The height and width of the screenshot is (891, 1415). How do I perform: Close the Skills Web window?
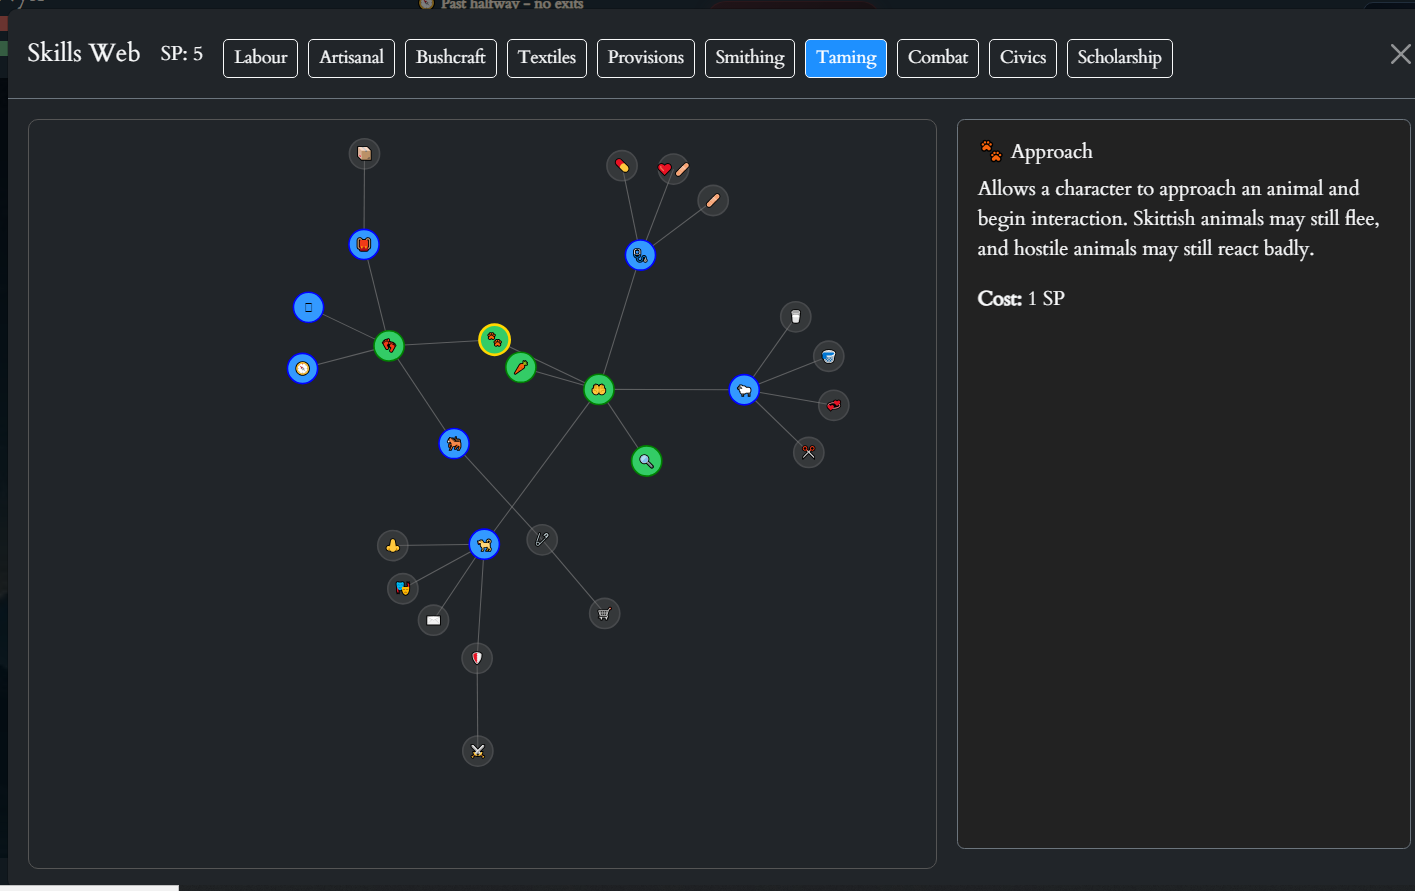coord(1401,54)
